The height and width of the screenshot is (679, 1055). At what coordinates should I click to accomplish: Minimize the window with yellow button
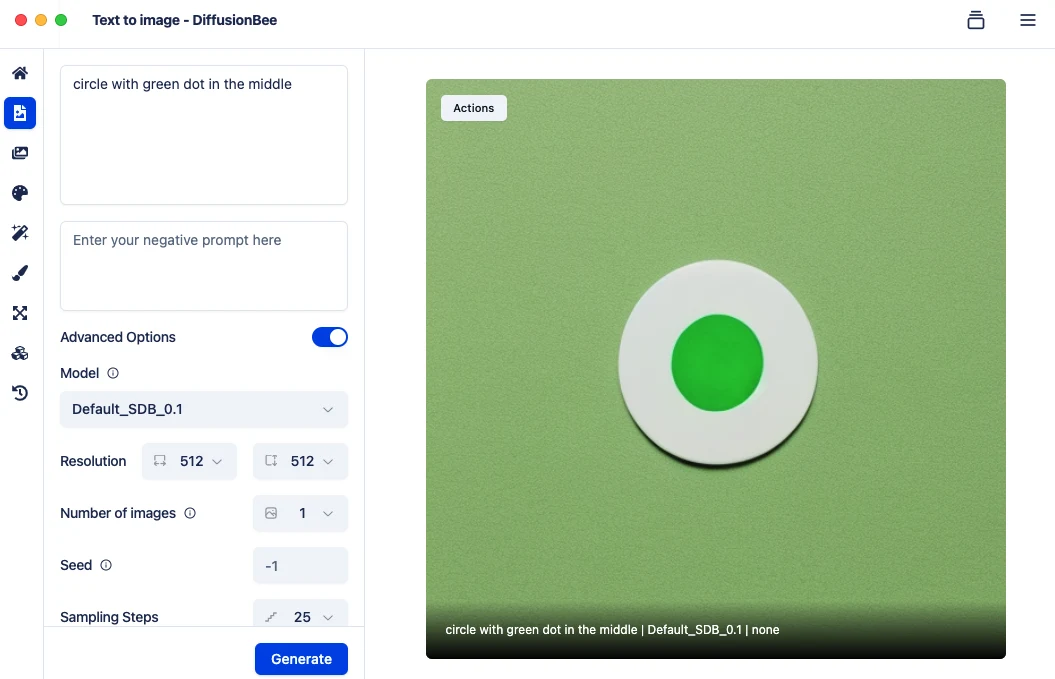[41, 20]
